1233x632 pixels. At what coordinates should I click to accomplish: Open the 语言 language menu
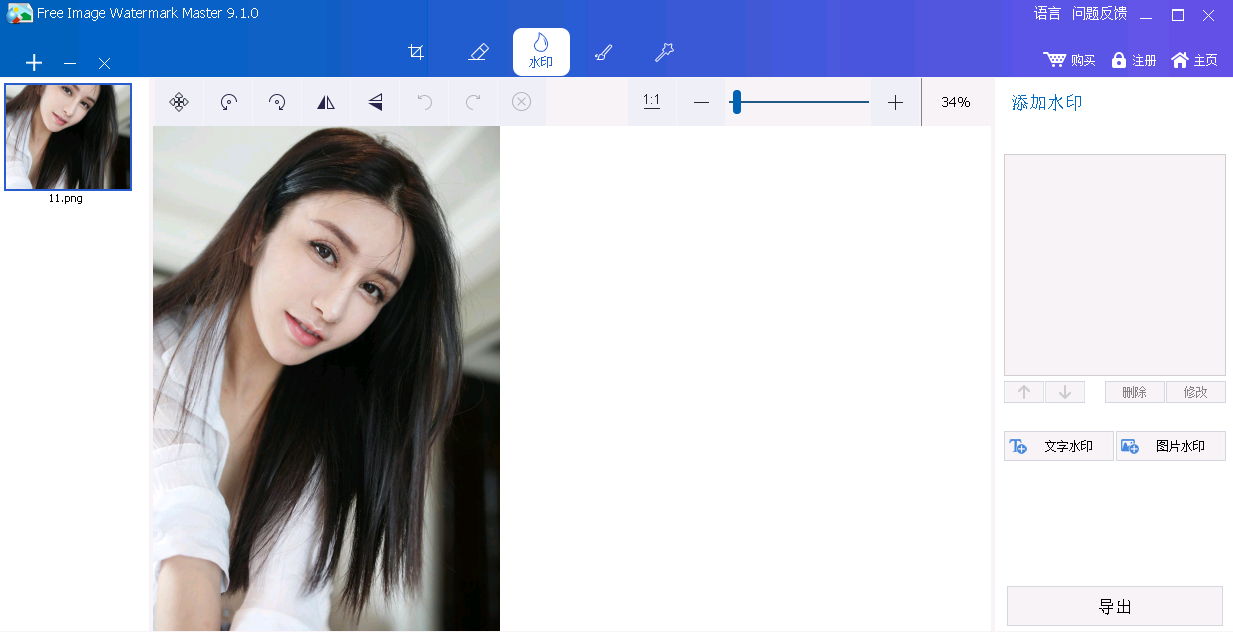point(1047,14)
